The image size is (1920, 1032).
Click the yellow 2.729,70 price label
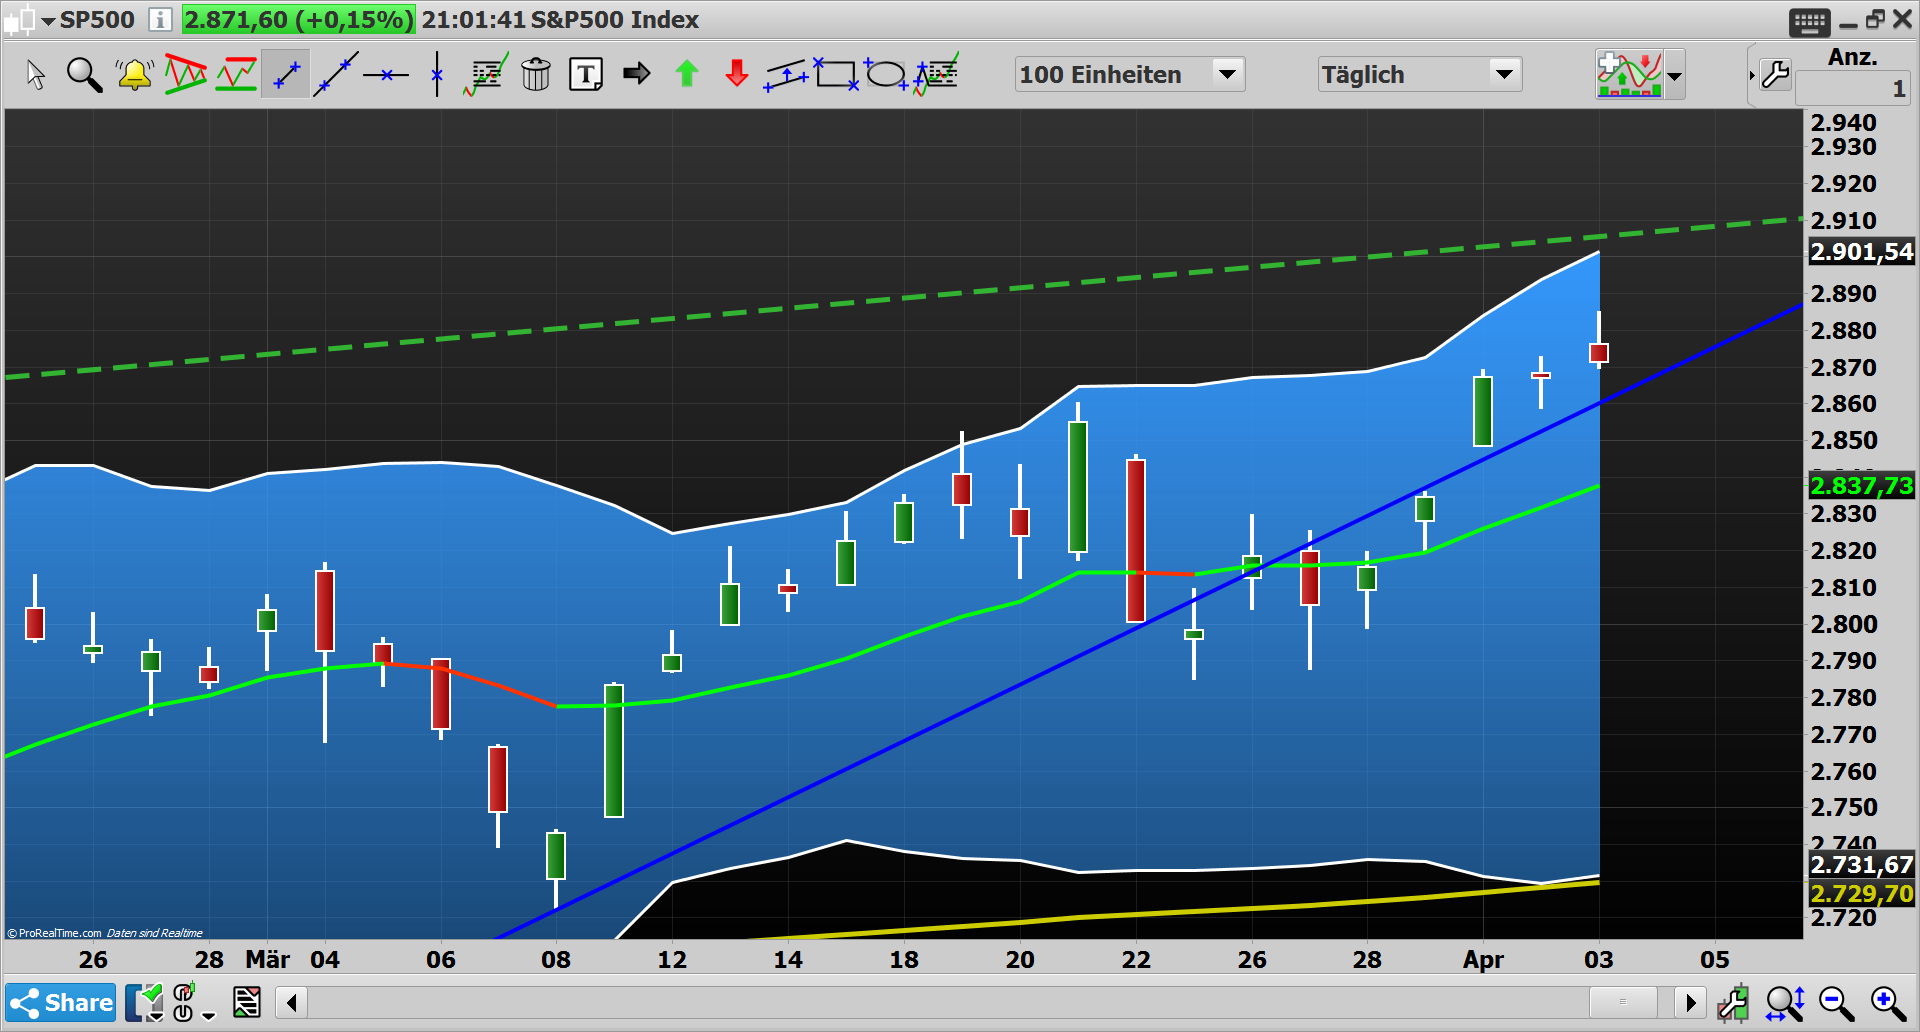pos(1862,894)
